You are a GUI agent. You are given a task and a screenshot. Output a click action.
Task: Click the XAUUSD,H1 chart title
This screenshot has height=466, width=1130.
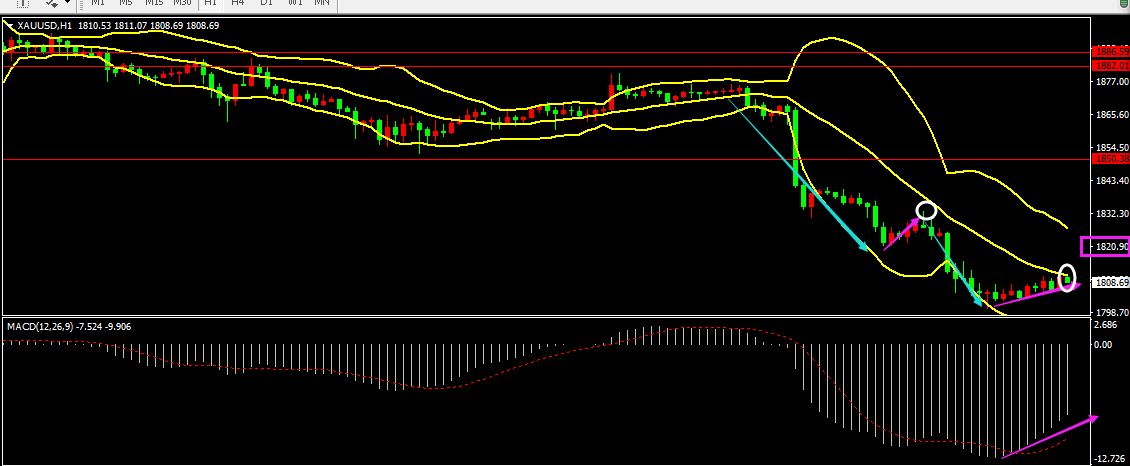coord(45,26)
